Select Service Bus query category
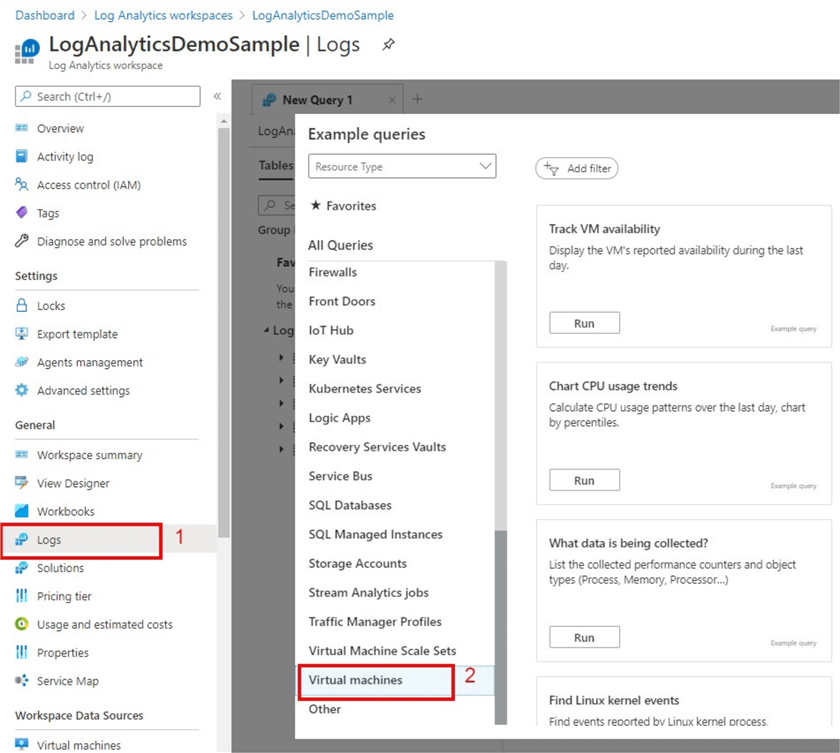Viewport: 840px width, 753px height. point(340,476)
